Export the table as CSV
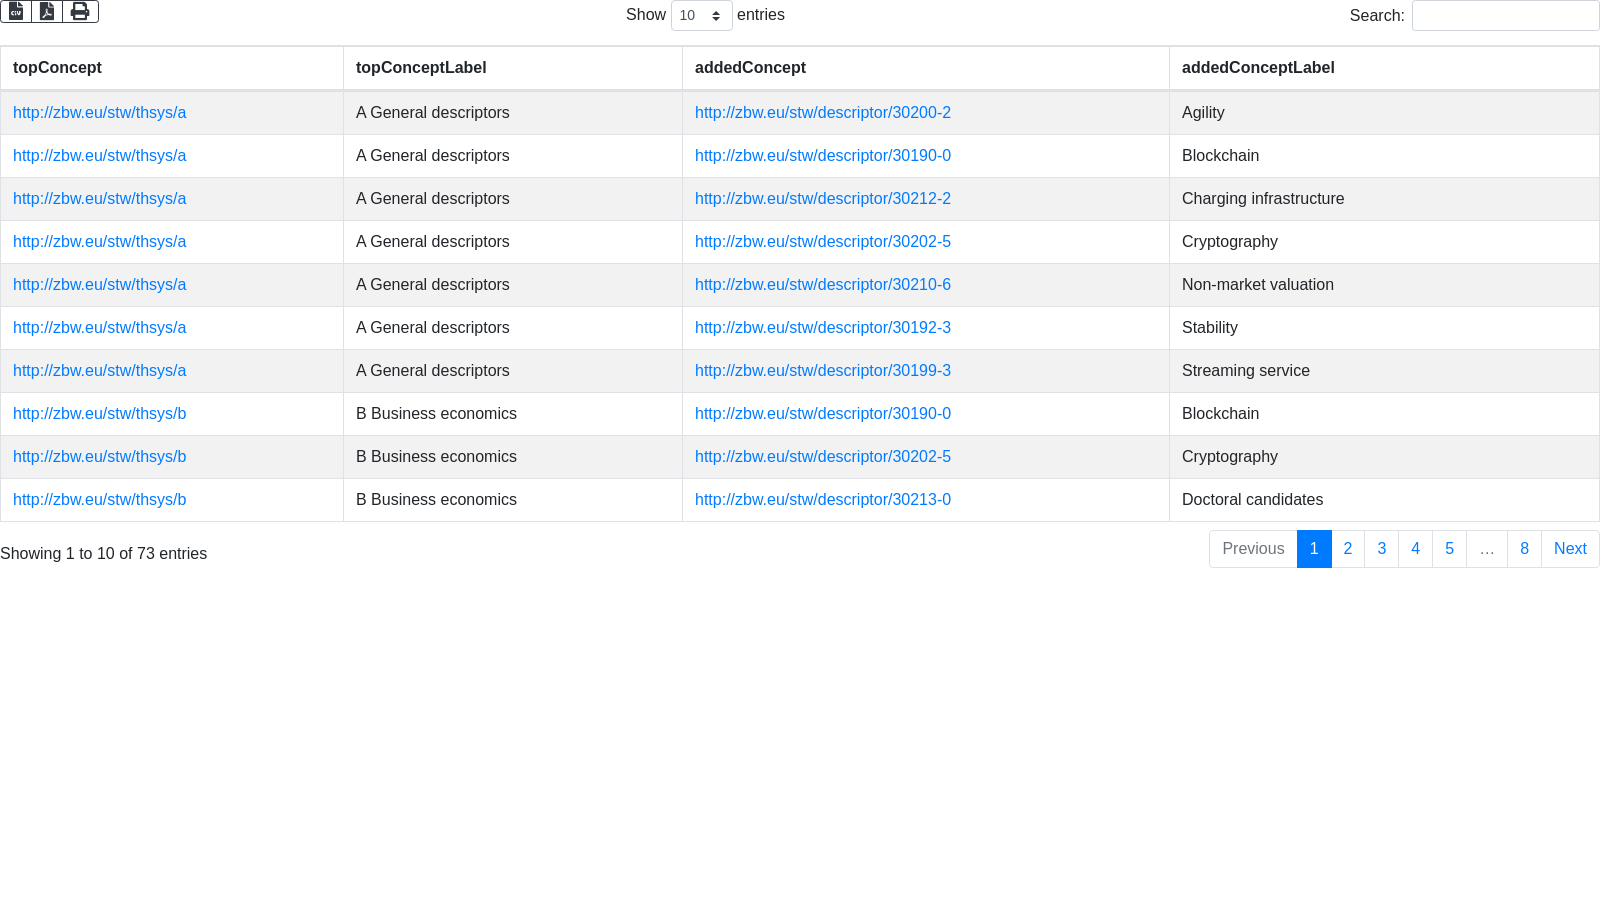 pos(16,11)
